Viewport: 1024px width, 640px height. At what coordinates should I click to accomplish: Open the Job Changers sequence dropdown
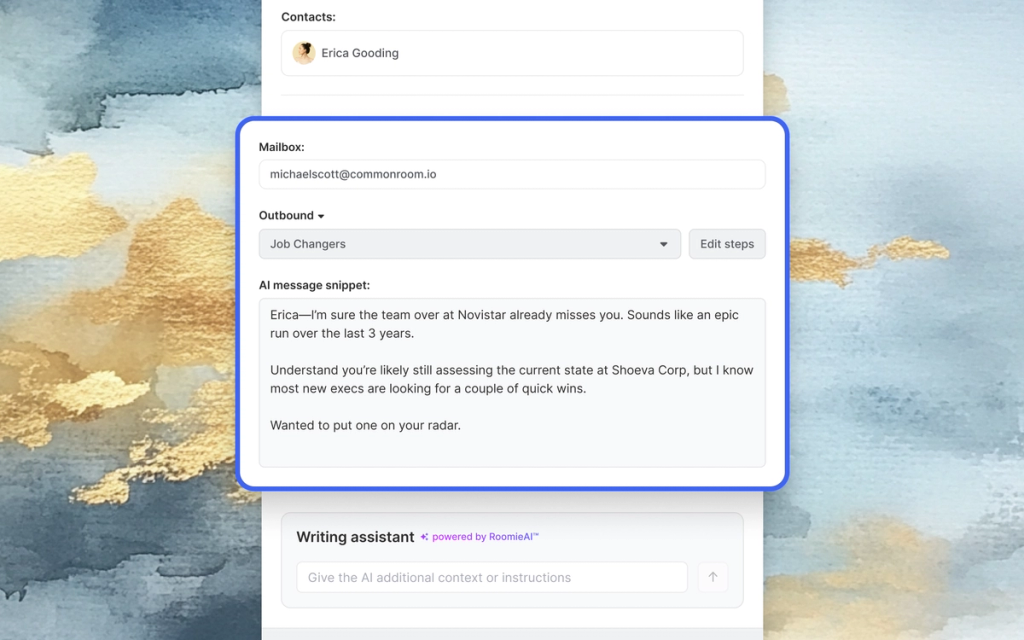[x=470, y=243]
